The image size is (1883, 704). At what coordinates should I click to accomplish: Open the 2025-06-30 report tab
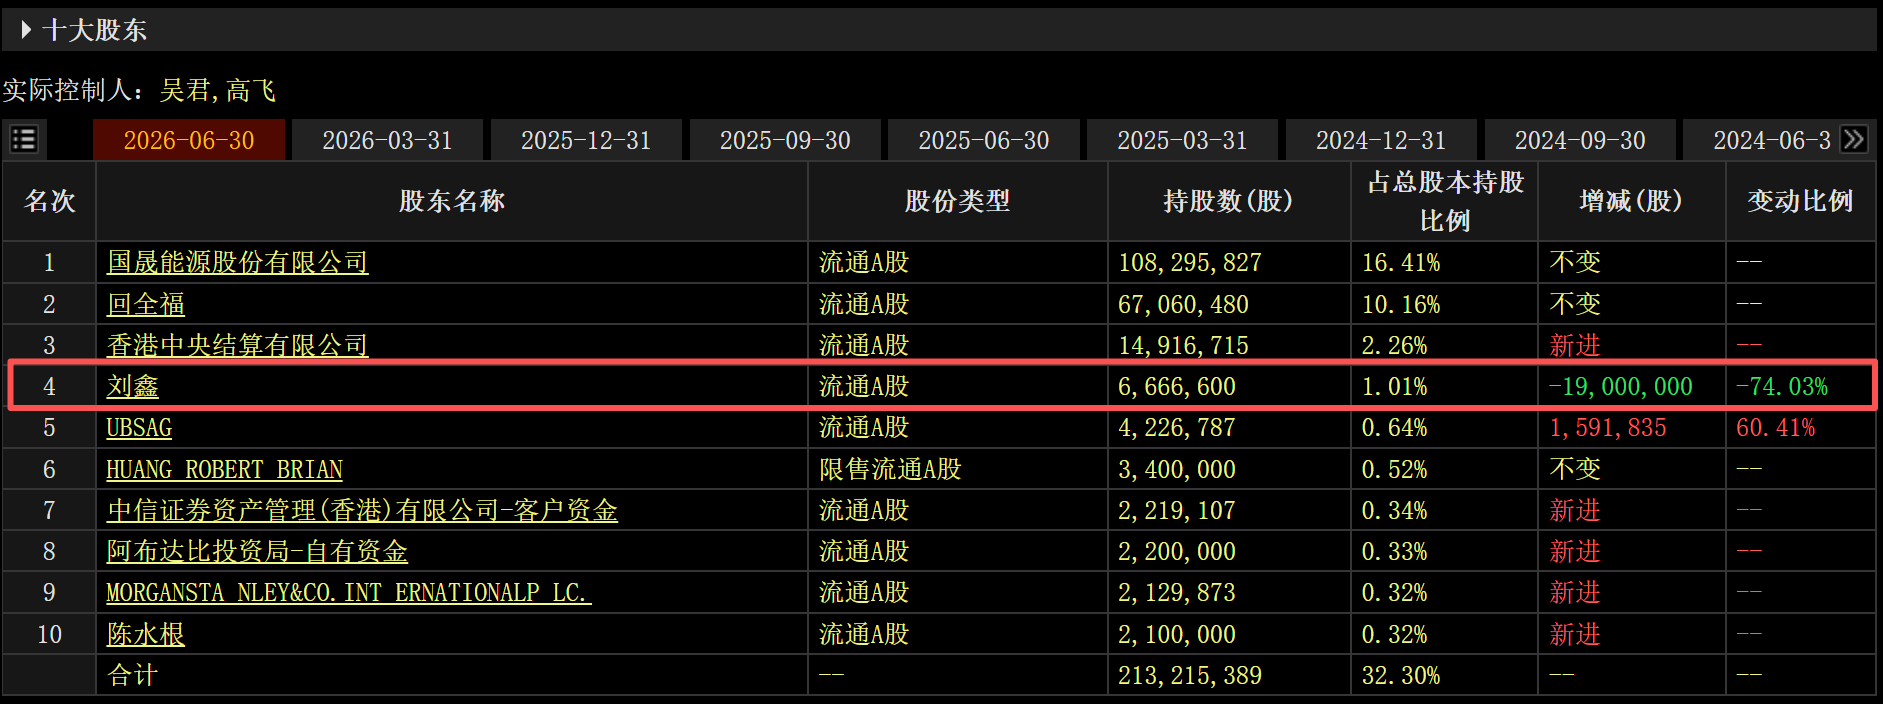(984, 140)
